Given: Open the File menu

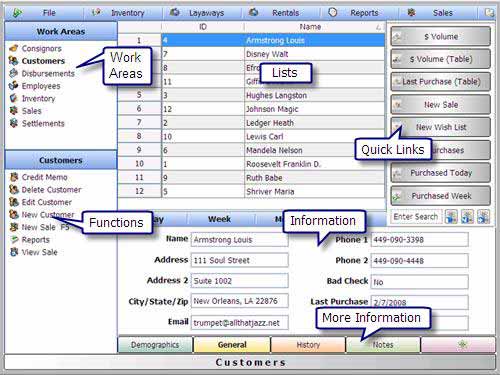Looking at the screenshot, I should coord(49,13).
